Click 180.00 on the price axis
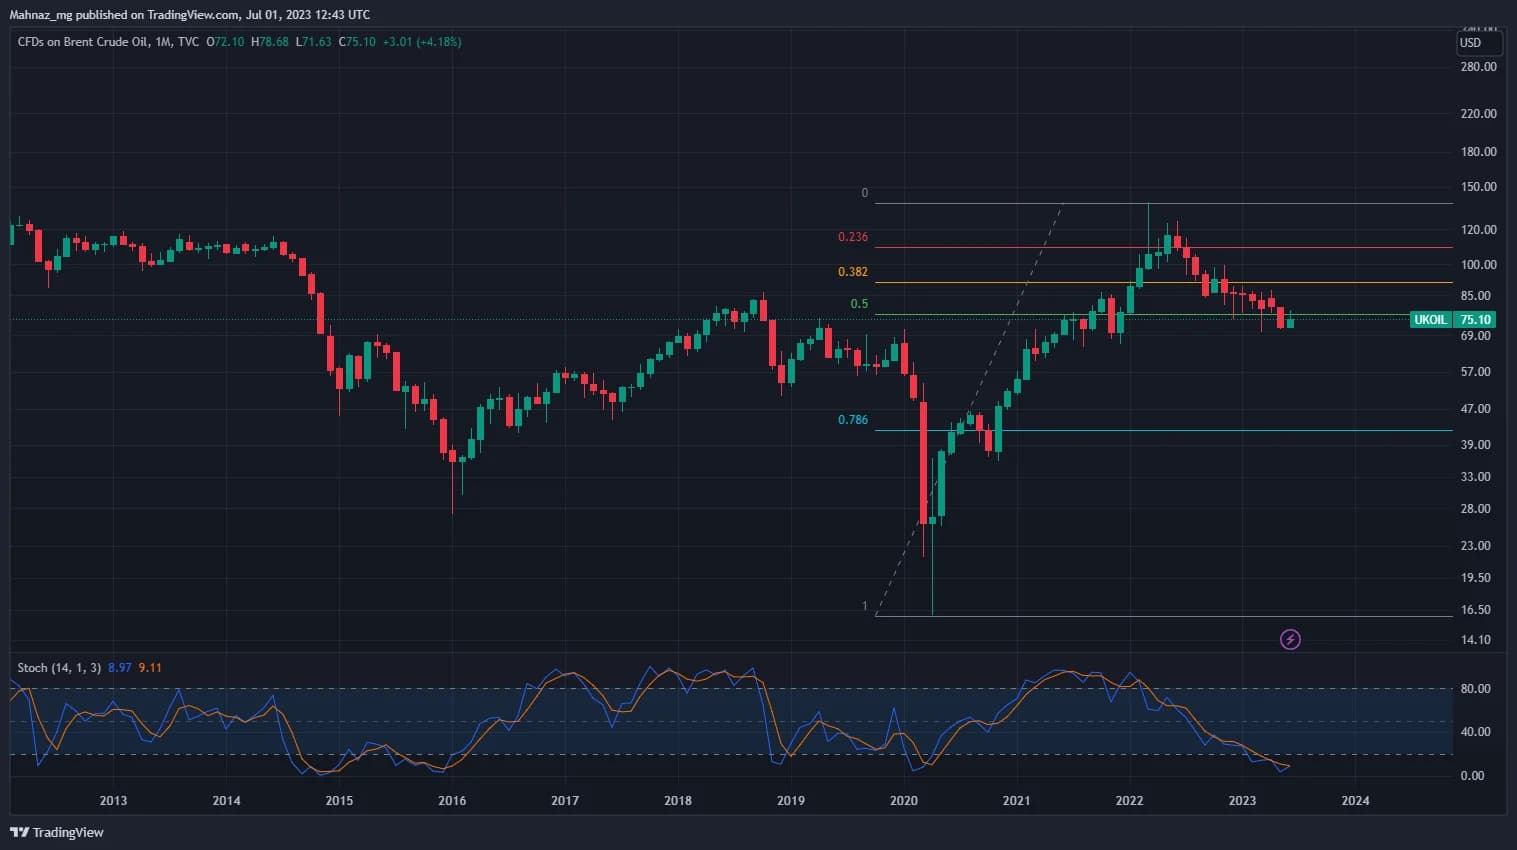This screenshot has width=1517, height=850. 1478,152
